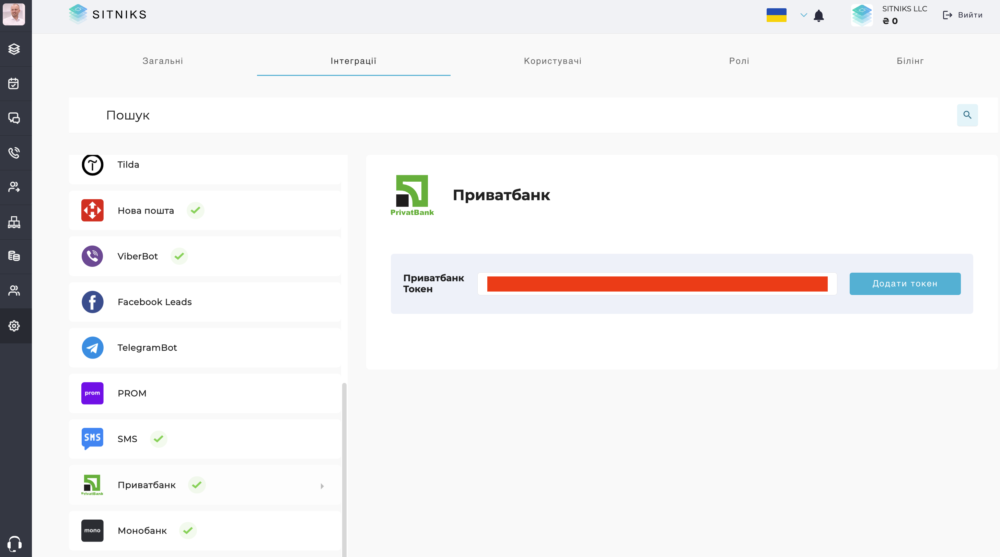Viewport: 1000px width, 557px height.
Task: Open the add-contact icon in sidebar
Action: pyautogui.click(x=14, y=187)
